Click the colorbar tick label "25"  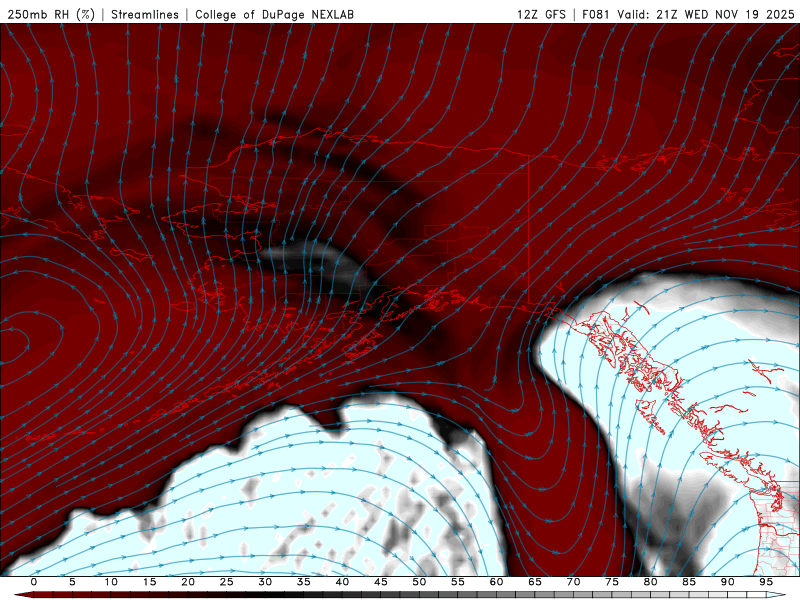[x=227, y=582]
